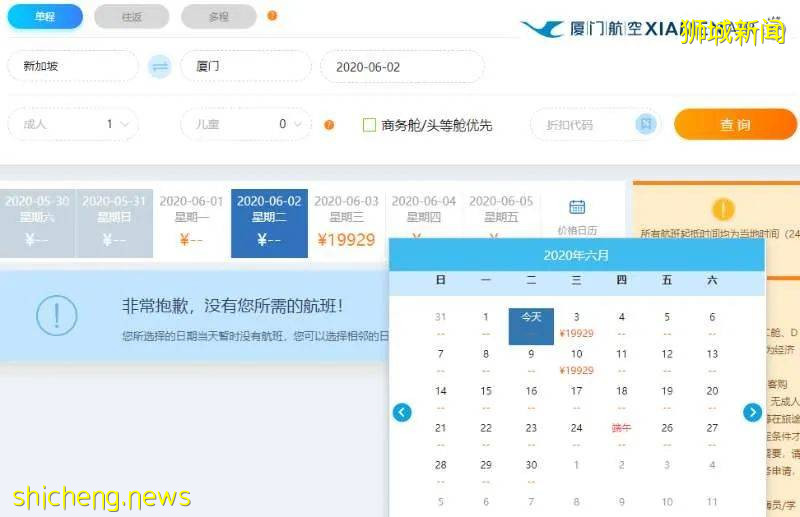This screenshot has height=517, width=800.
Task: Select June 10 in the calendar
Action: coord(576,358)
